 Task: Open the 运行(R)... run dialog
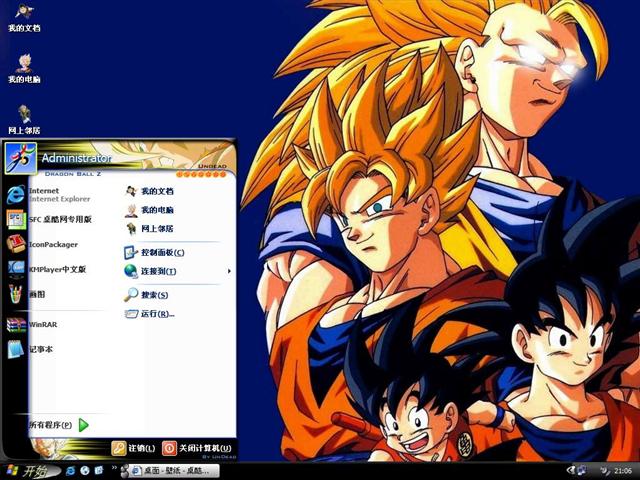pos(149,314)
